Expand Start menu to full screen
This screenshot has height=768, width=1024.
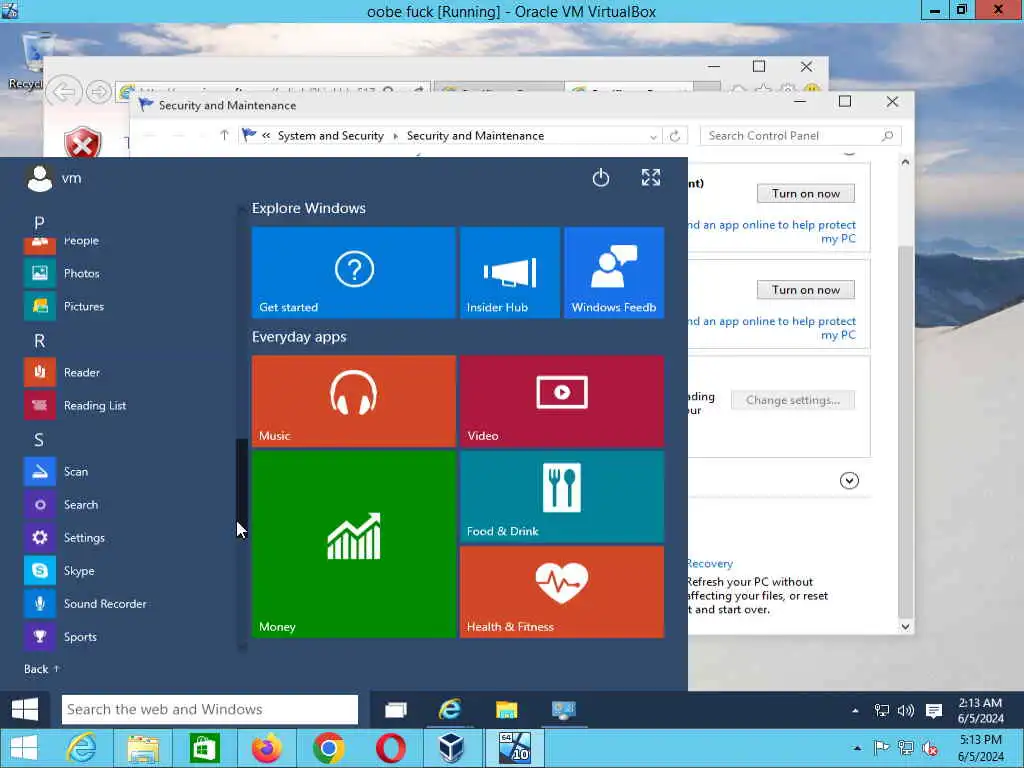click(650, 178)
